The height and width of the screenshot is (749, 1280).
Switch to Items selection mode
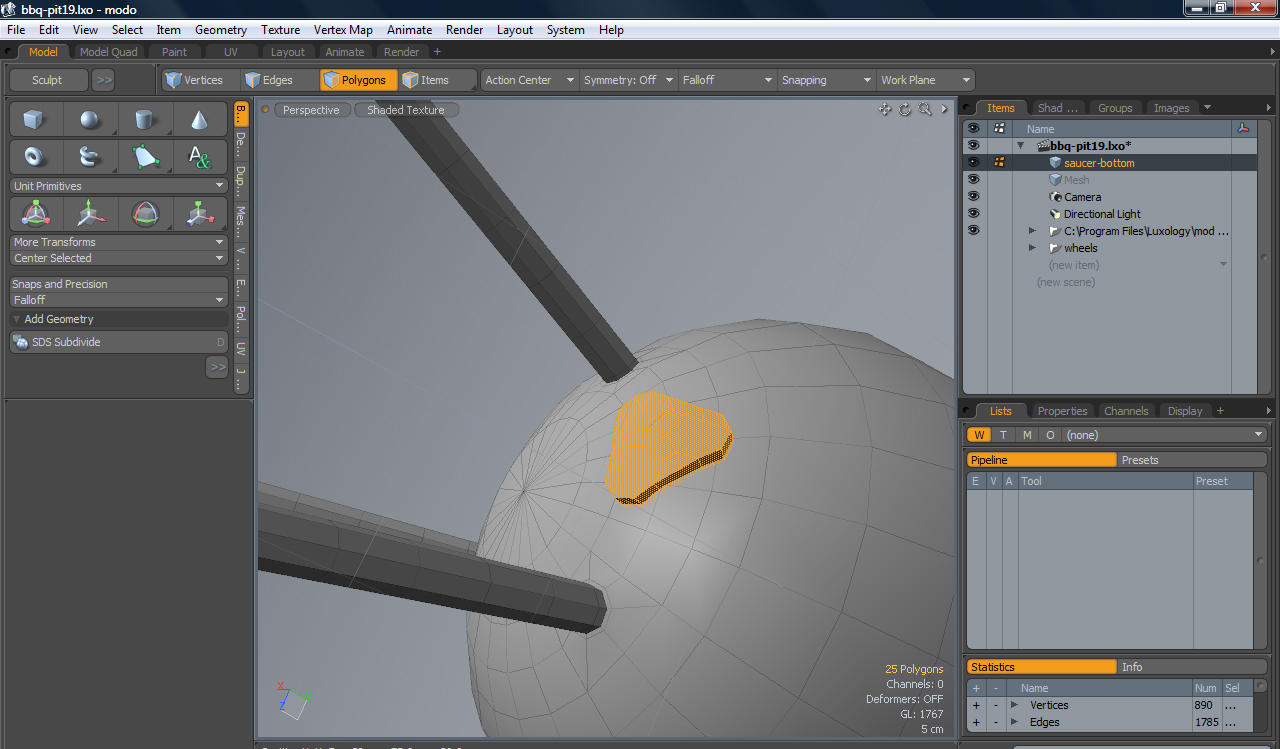click(x=437, y=80)
